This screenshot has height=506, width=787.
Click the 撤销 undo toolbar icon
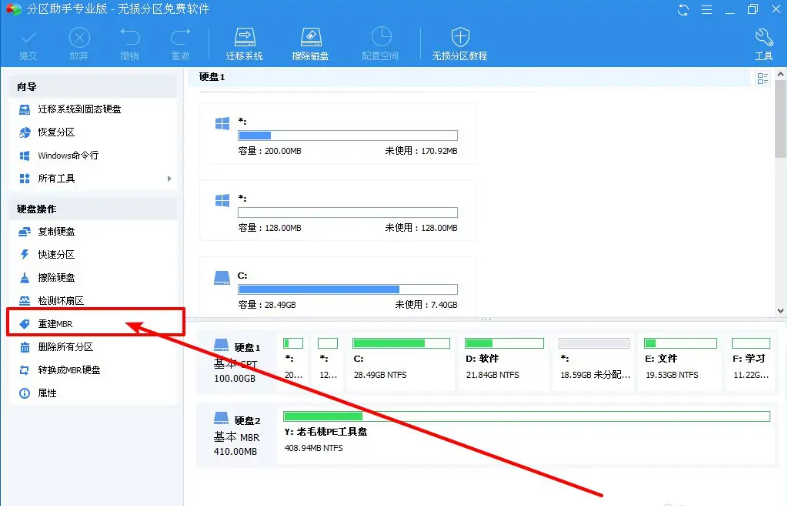pos(129,44)
